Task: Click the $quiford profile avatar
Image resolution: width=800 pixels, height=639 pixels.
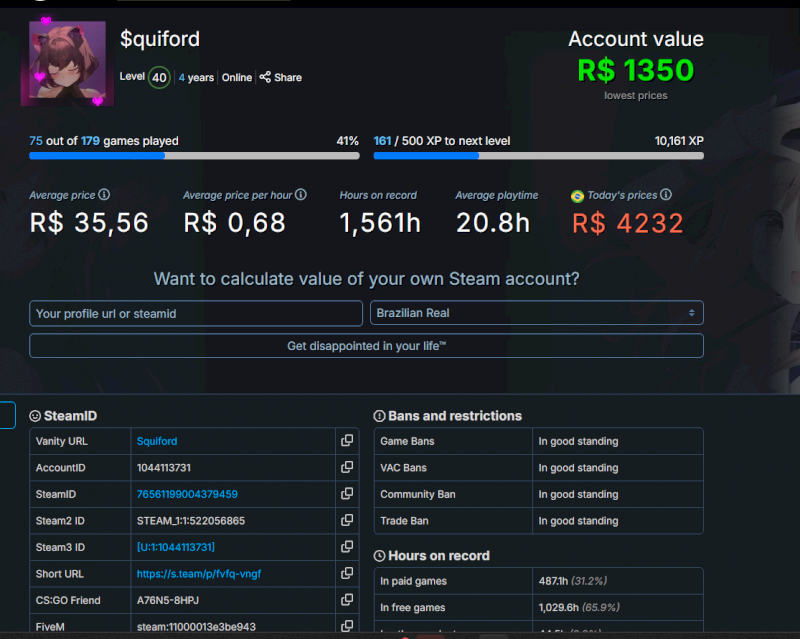Action: [67, 60]
